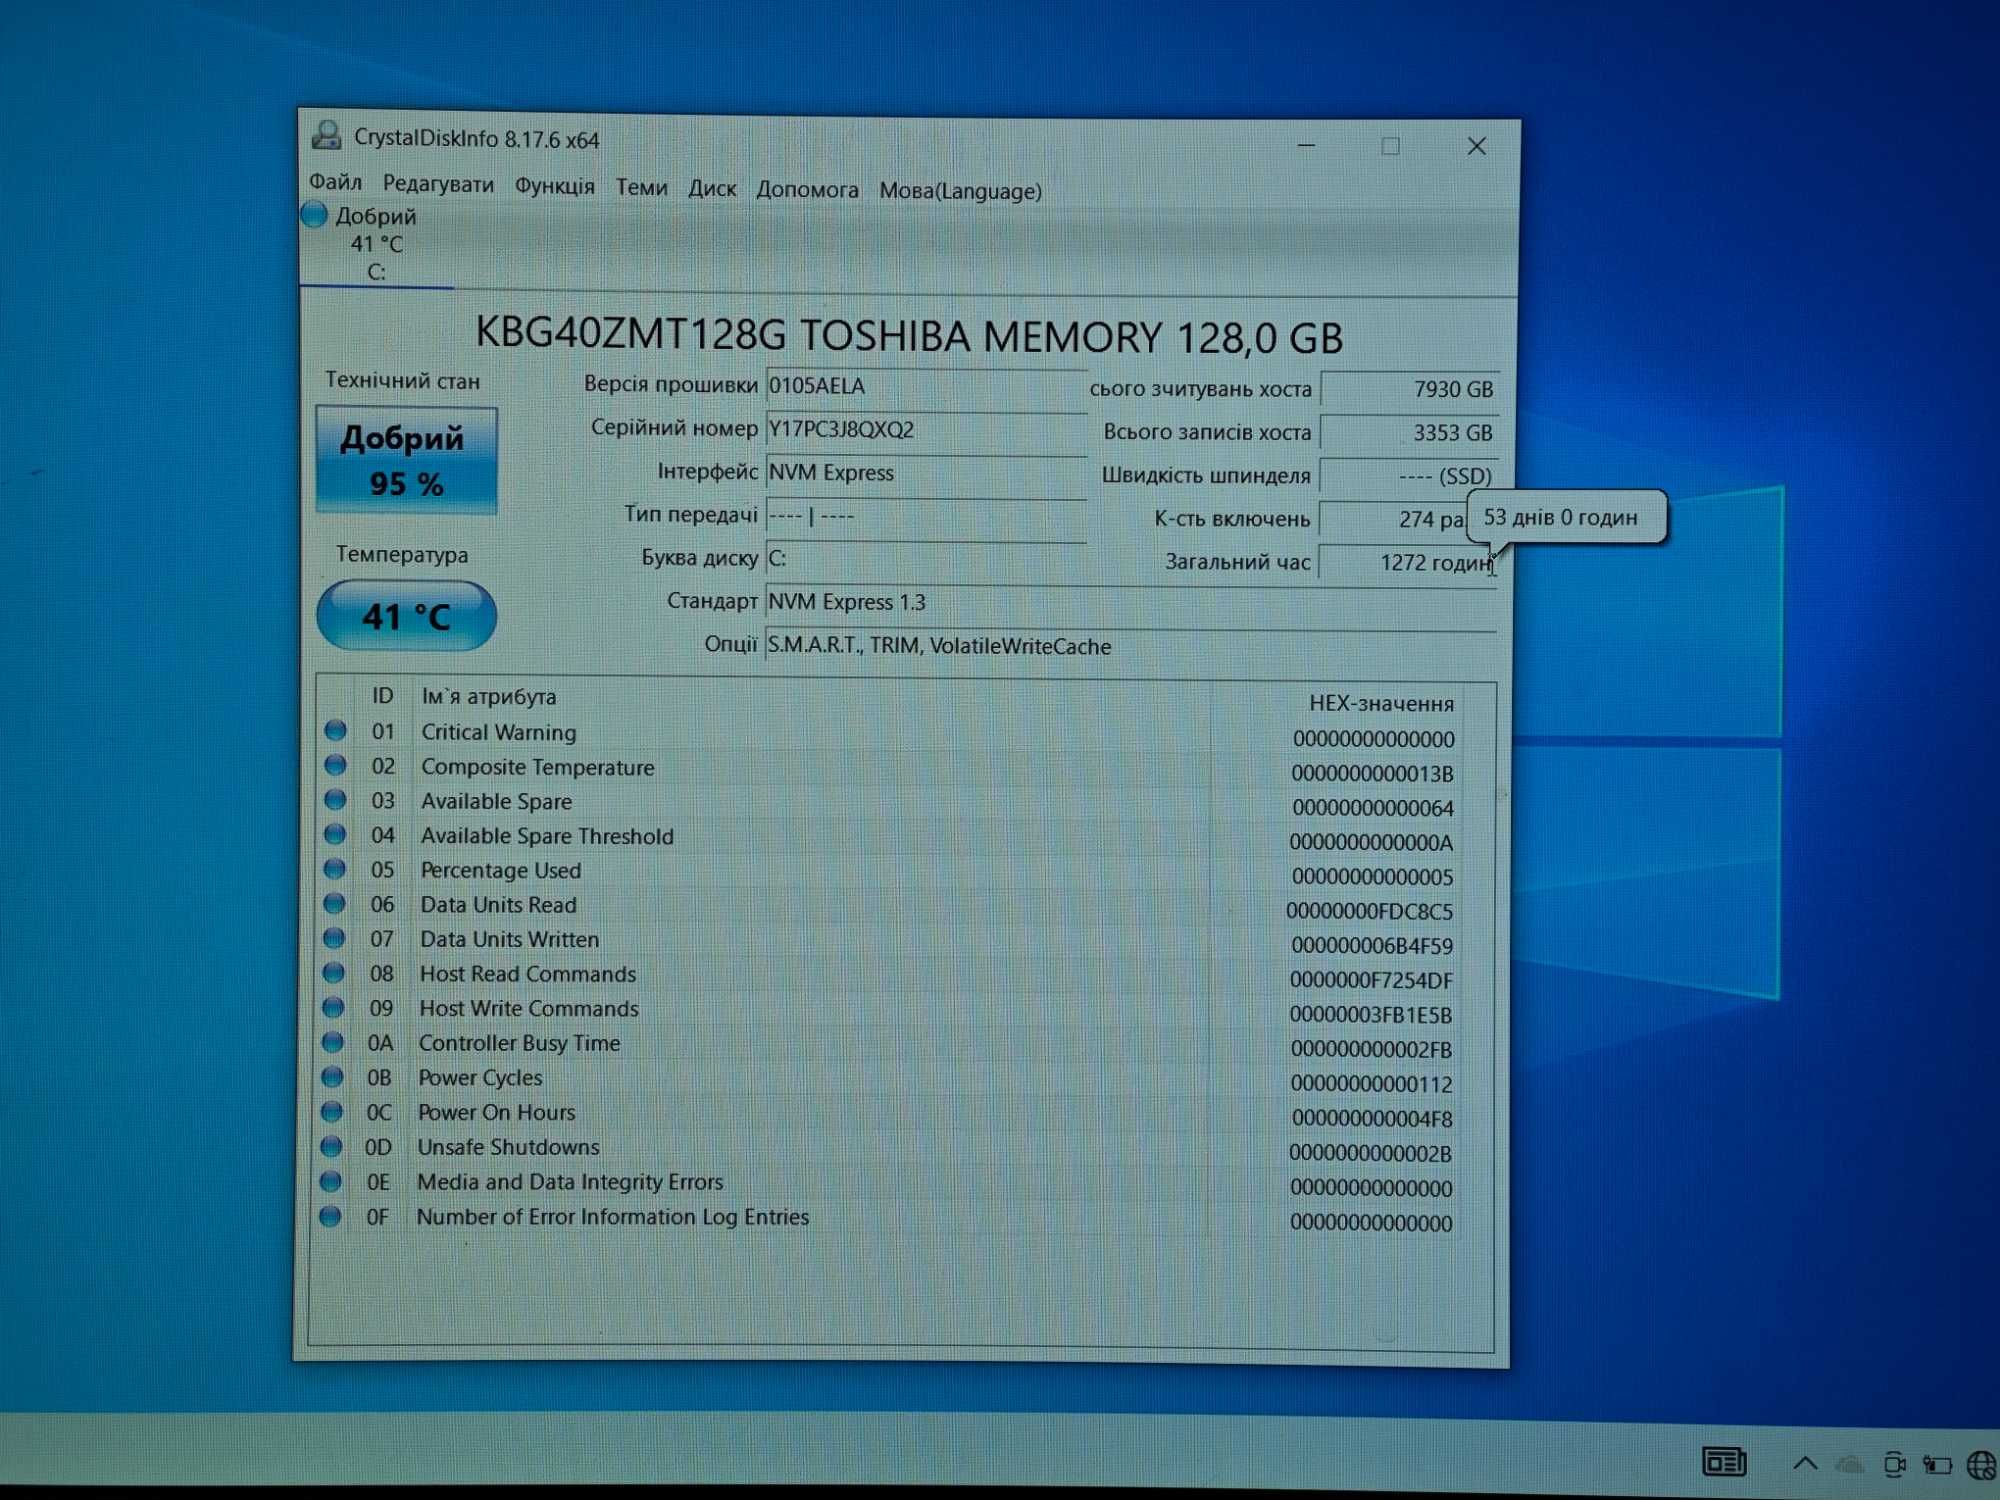Click status icon for Host Write Commands row
Viewport: 2000px width, 1500px height.
333,1007
